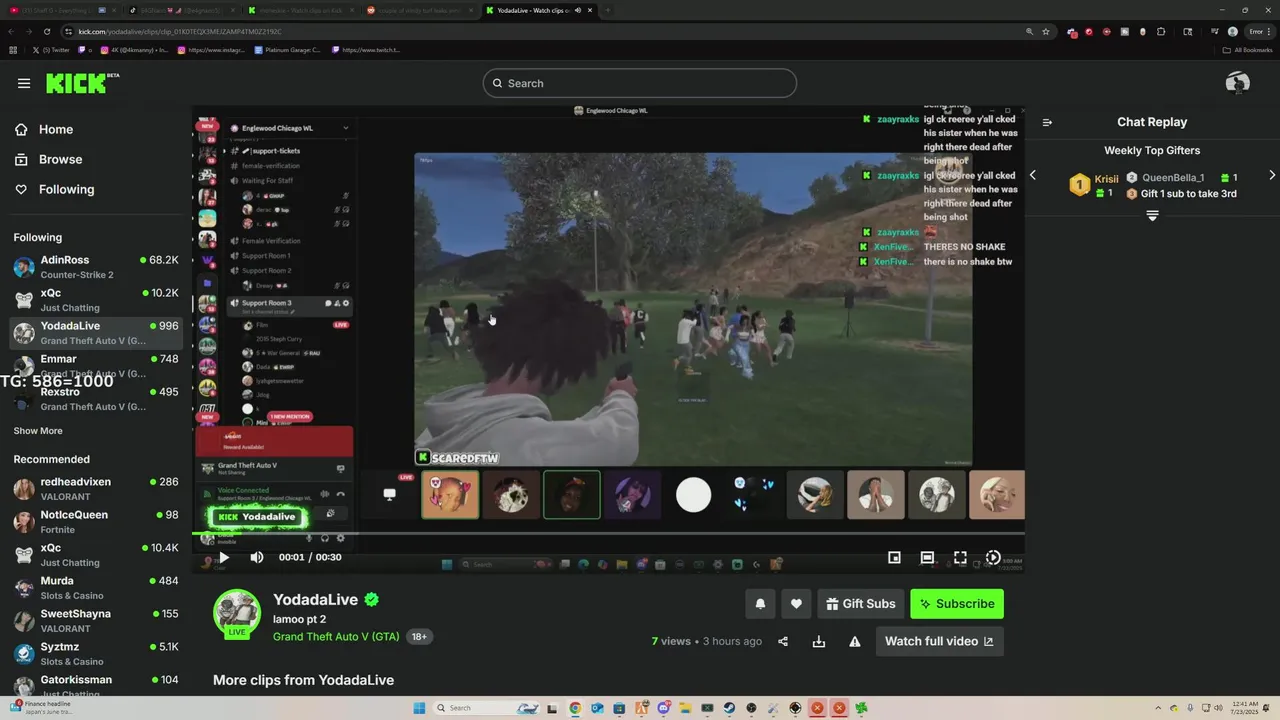This screenshot has height=720, width=1280.
Task: Switch to YodadaLive browser tab
Action: [538, 10]
